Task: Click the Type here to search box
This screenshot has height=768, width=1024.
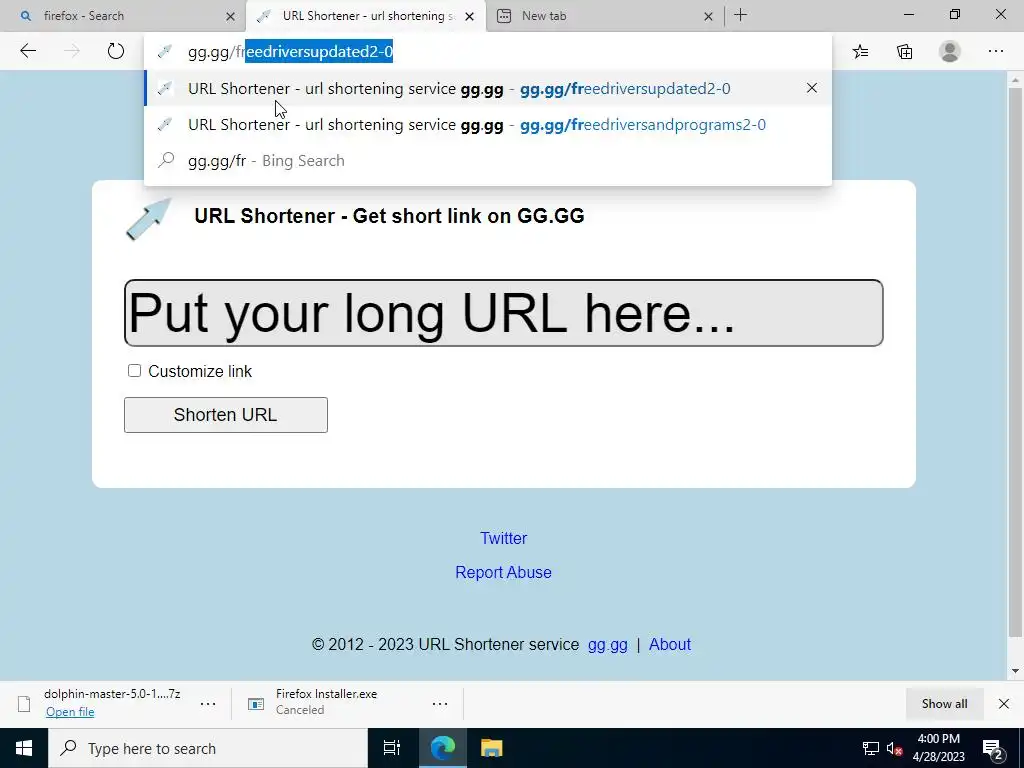Action: [208, 748]
